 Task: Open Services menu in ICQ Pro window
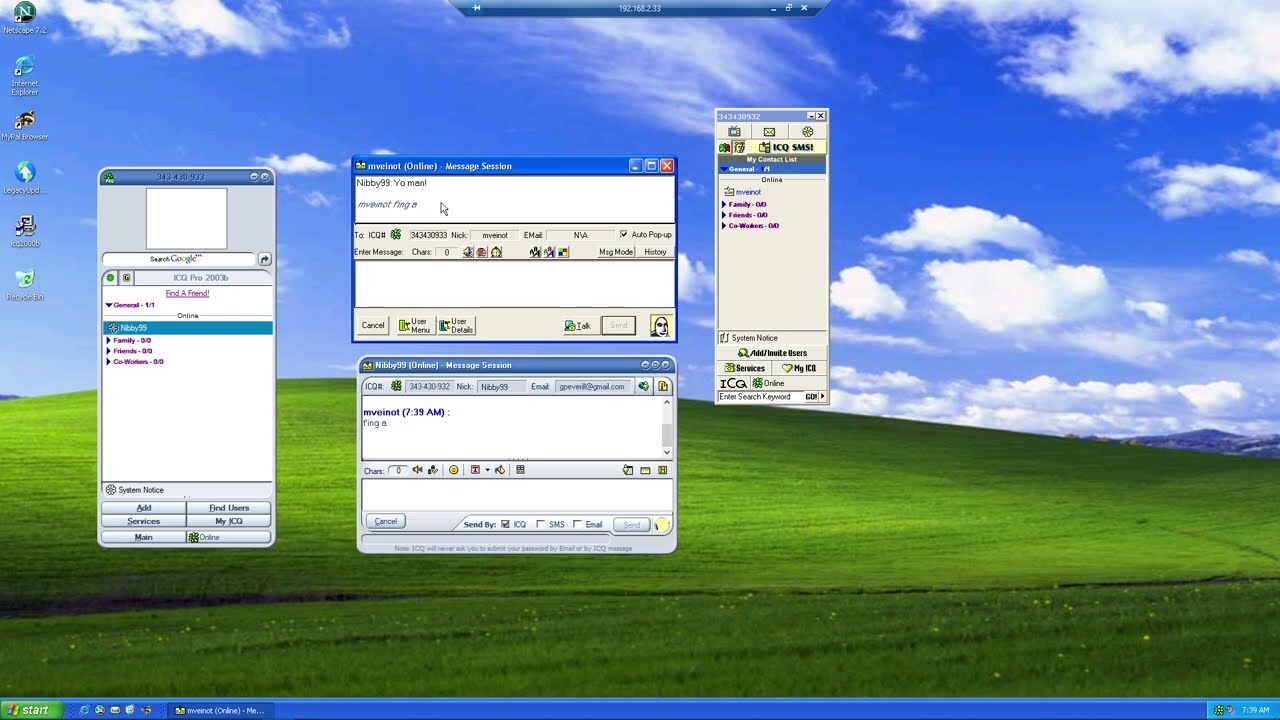(x=144, y=521)
